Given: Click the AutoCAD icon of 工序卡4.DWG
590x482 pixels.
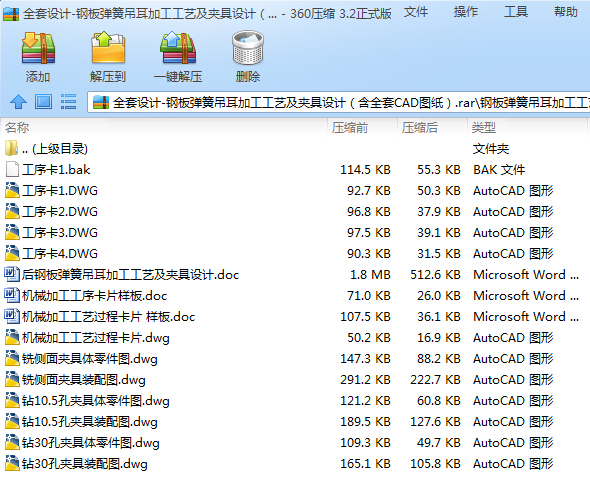Looking at the screenshot, I should click(12, 253).
